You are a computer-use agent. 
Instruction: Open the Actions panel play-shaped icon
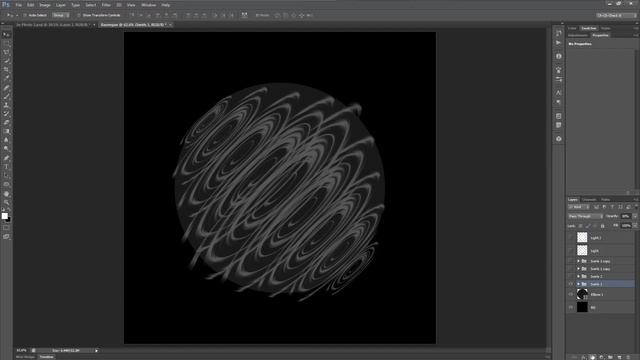click(558, 42)
